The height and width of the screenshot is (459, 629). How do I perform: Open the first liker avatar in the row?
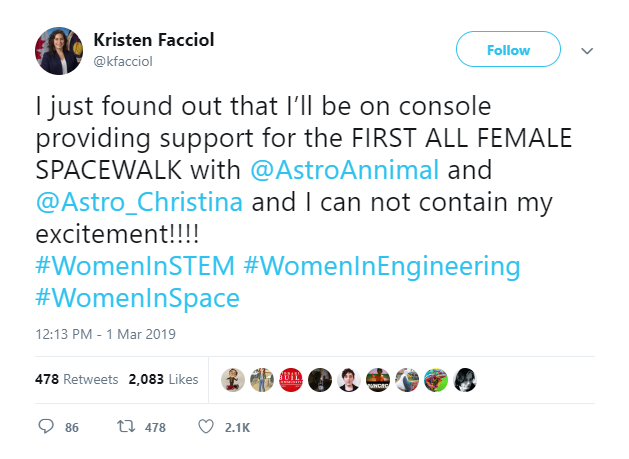pos(232,380)
